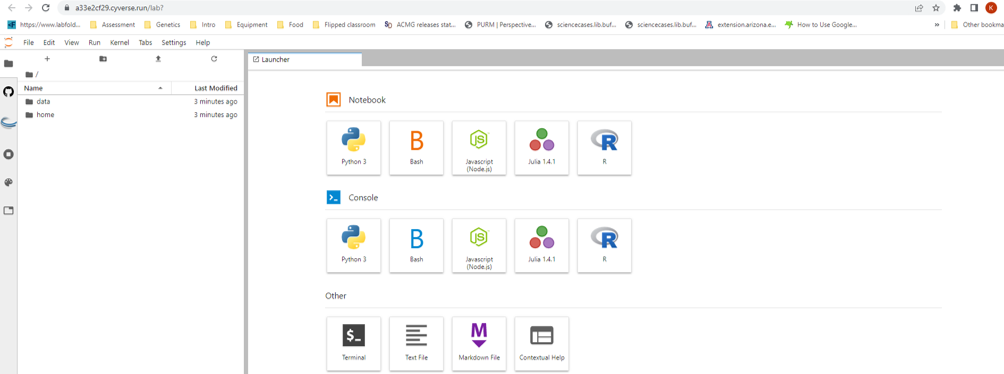The height and width of the screenshot is (374, 1004).
Task: Open How to Use Google bookmark
Action: [822, 25]
